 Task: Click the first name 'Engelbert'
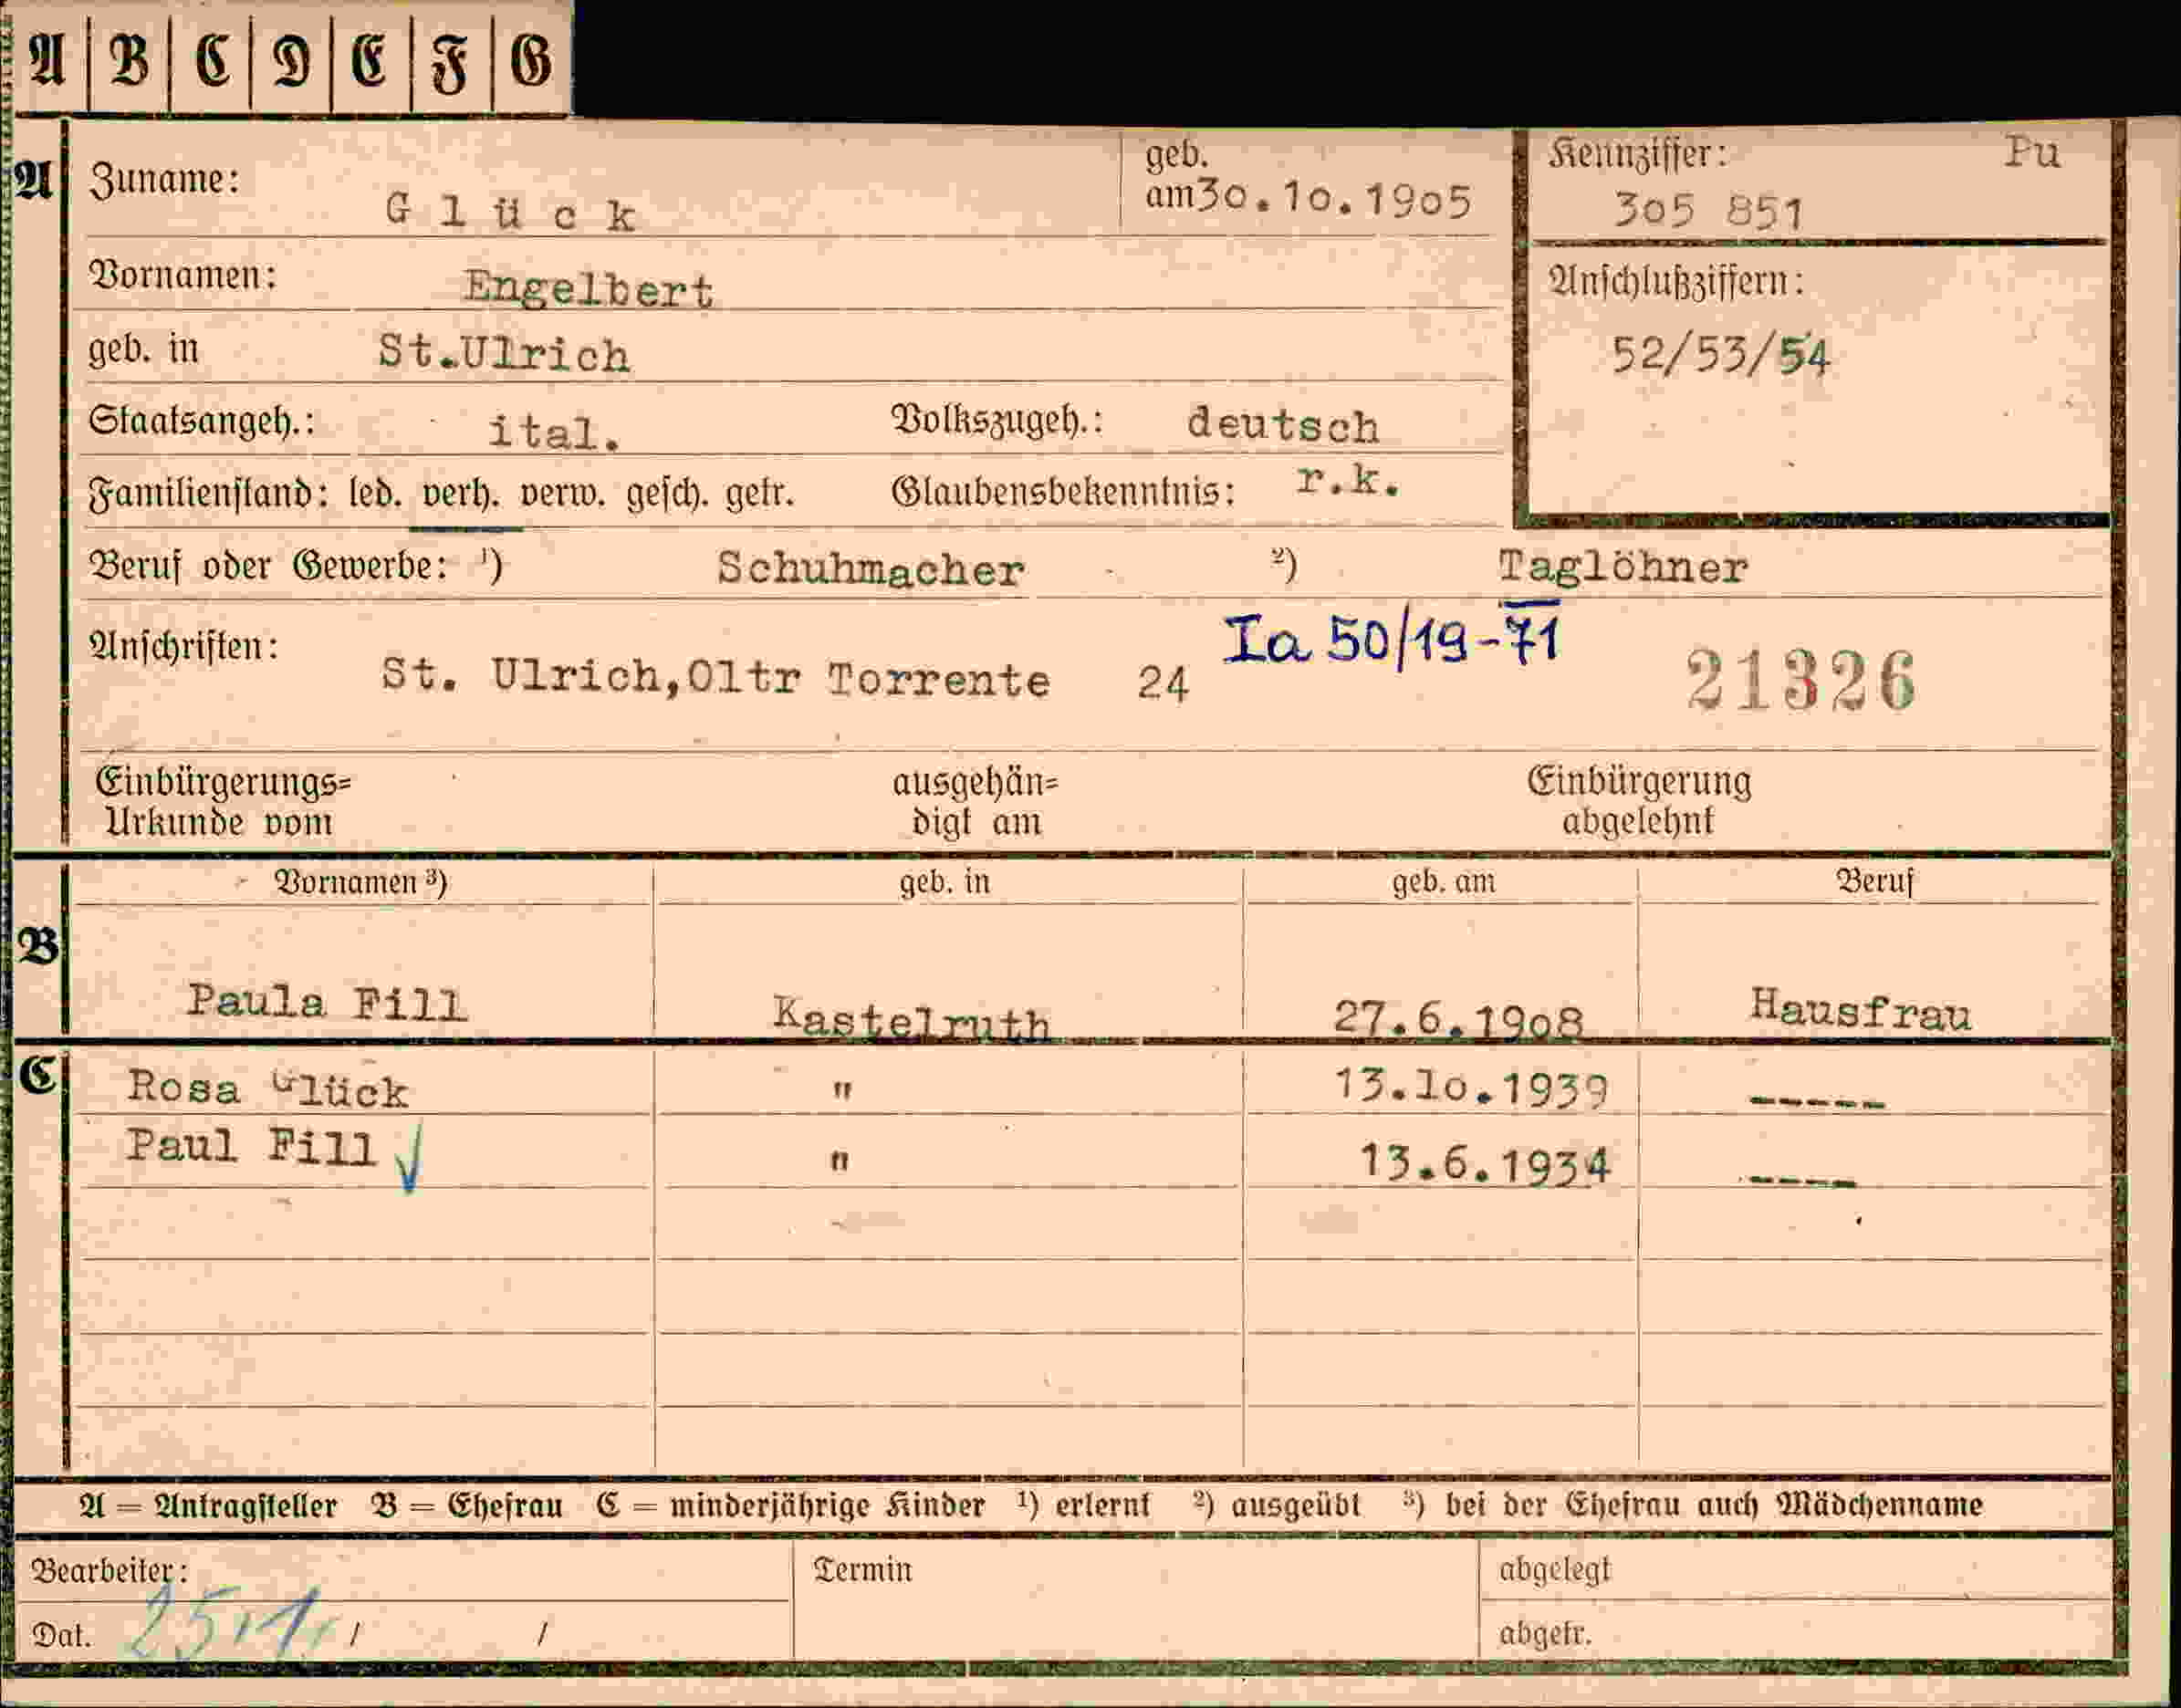(x=588, y=289)
